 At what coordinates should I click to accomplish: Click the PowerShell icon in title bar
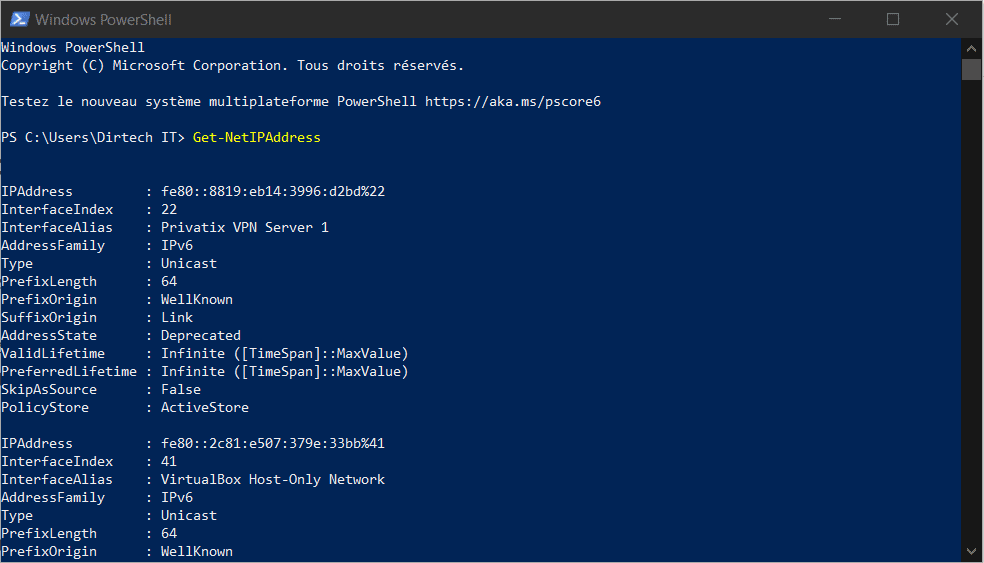tap(19, 19)
